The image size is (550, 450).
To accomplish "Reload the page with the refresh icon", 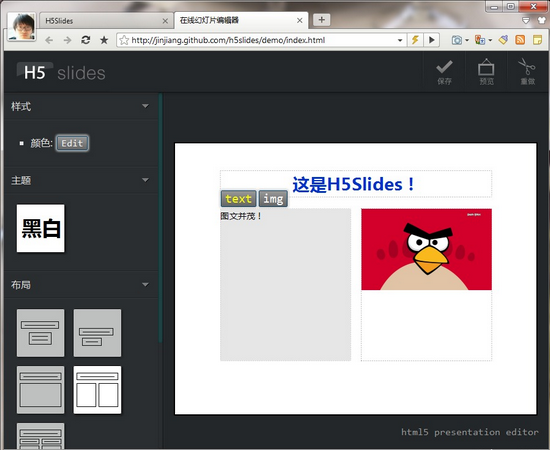I will coord(86,40).
